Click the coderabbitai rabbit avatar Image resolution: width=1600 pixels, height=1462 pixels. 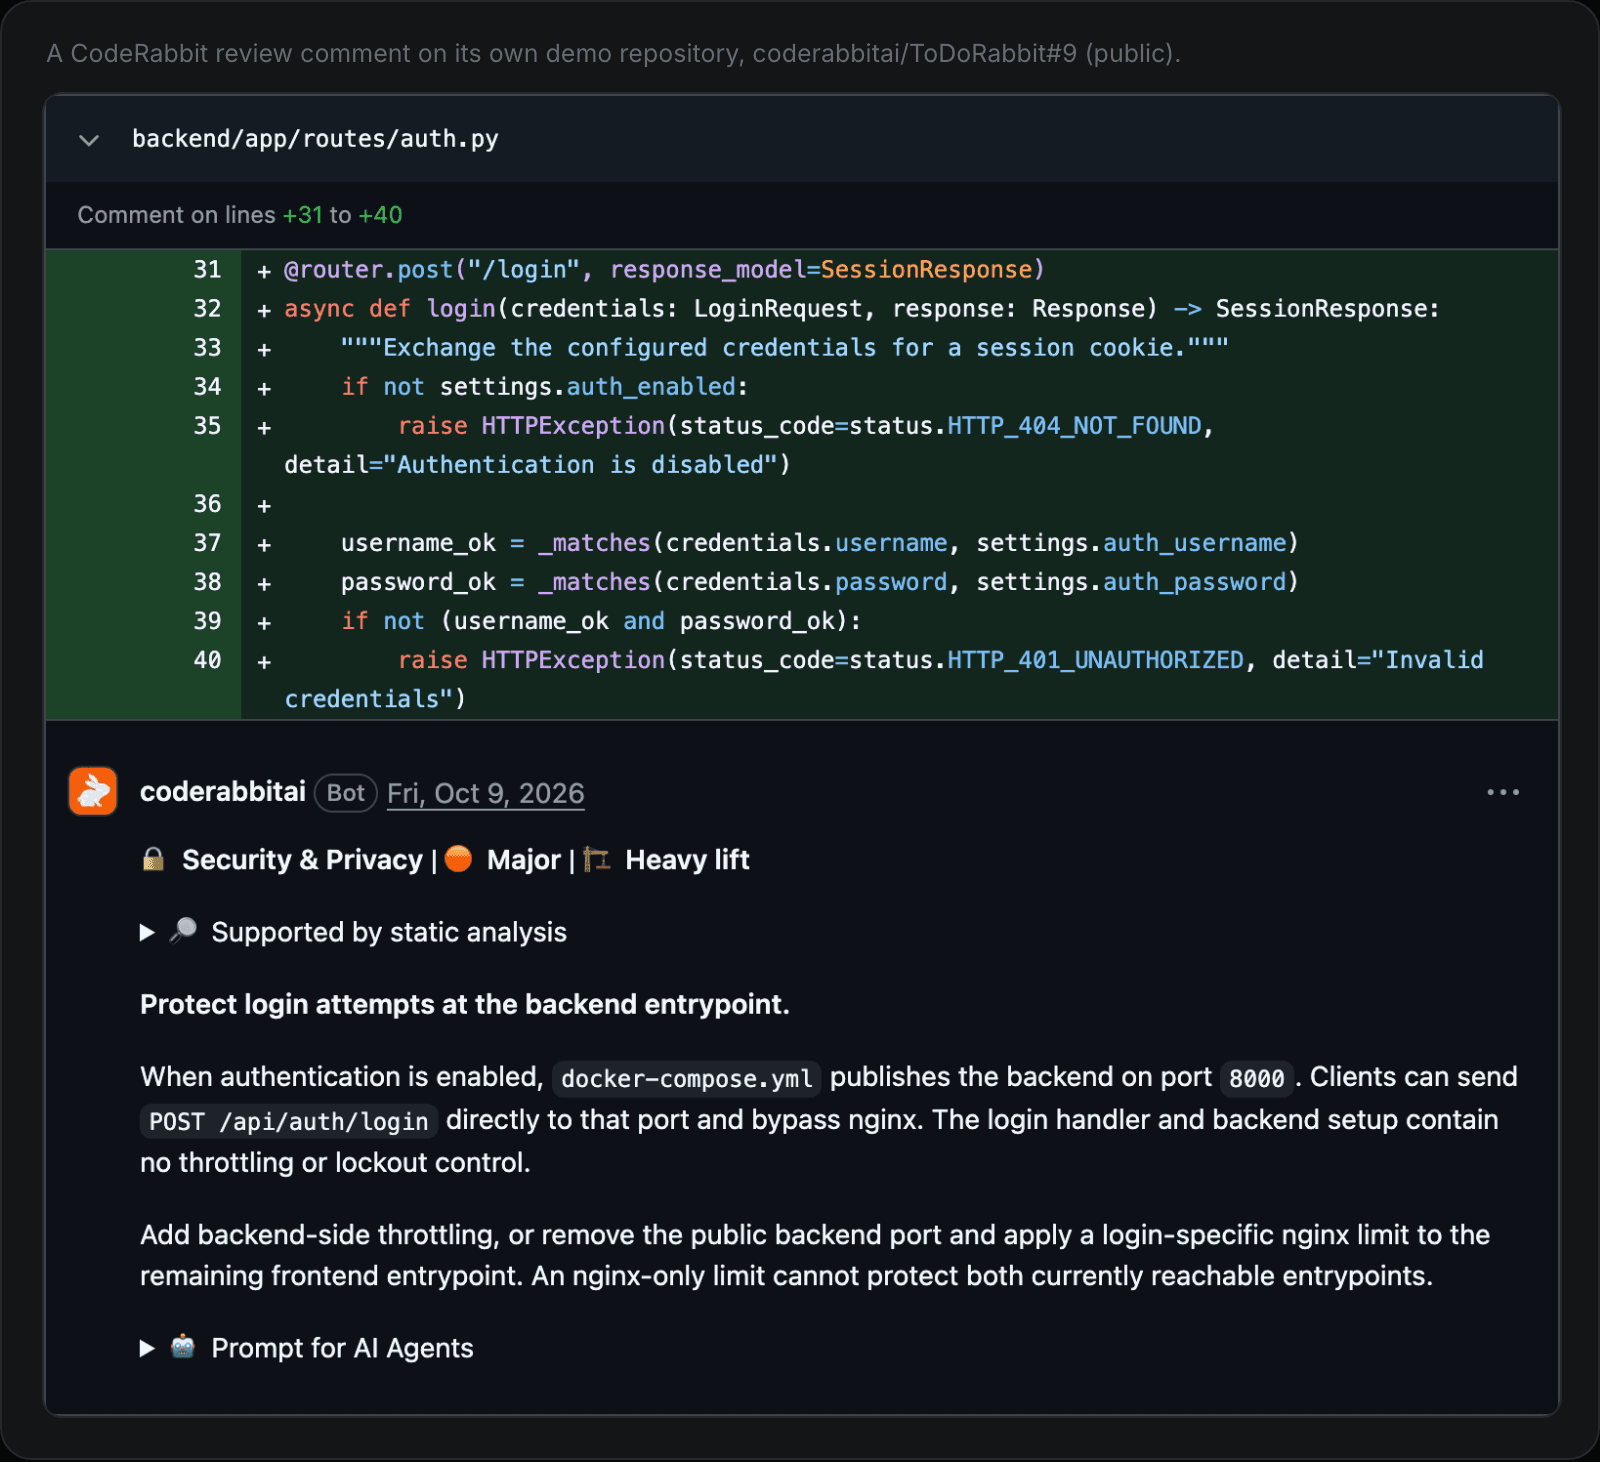[93, 791]
